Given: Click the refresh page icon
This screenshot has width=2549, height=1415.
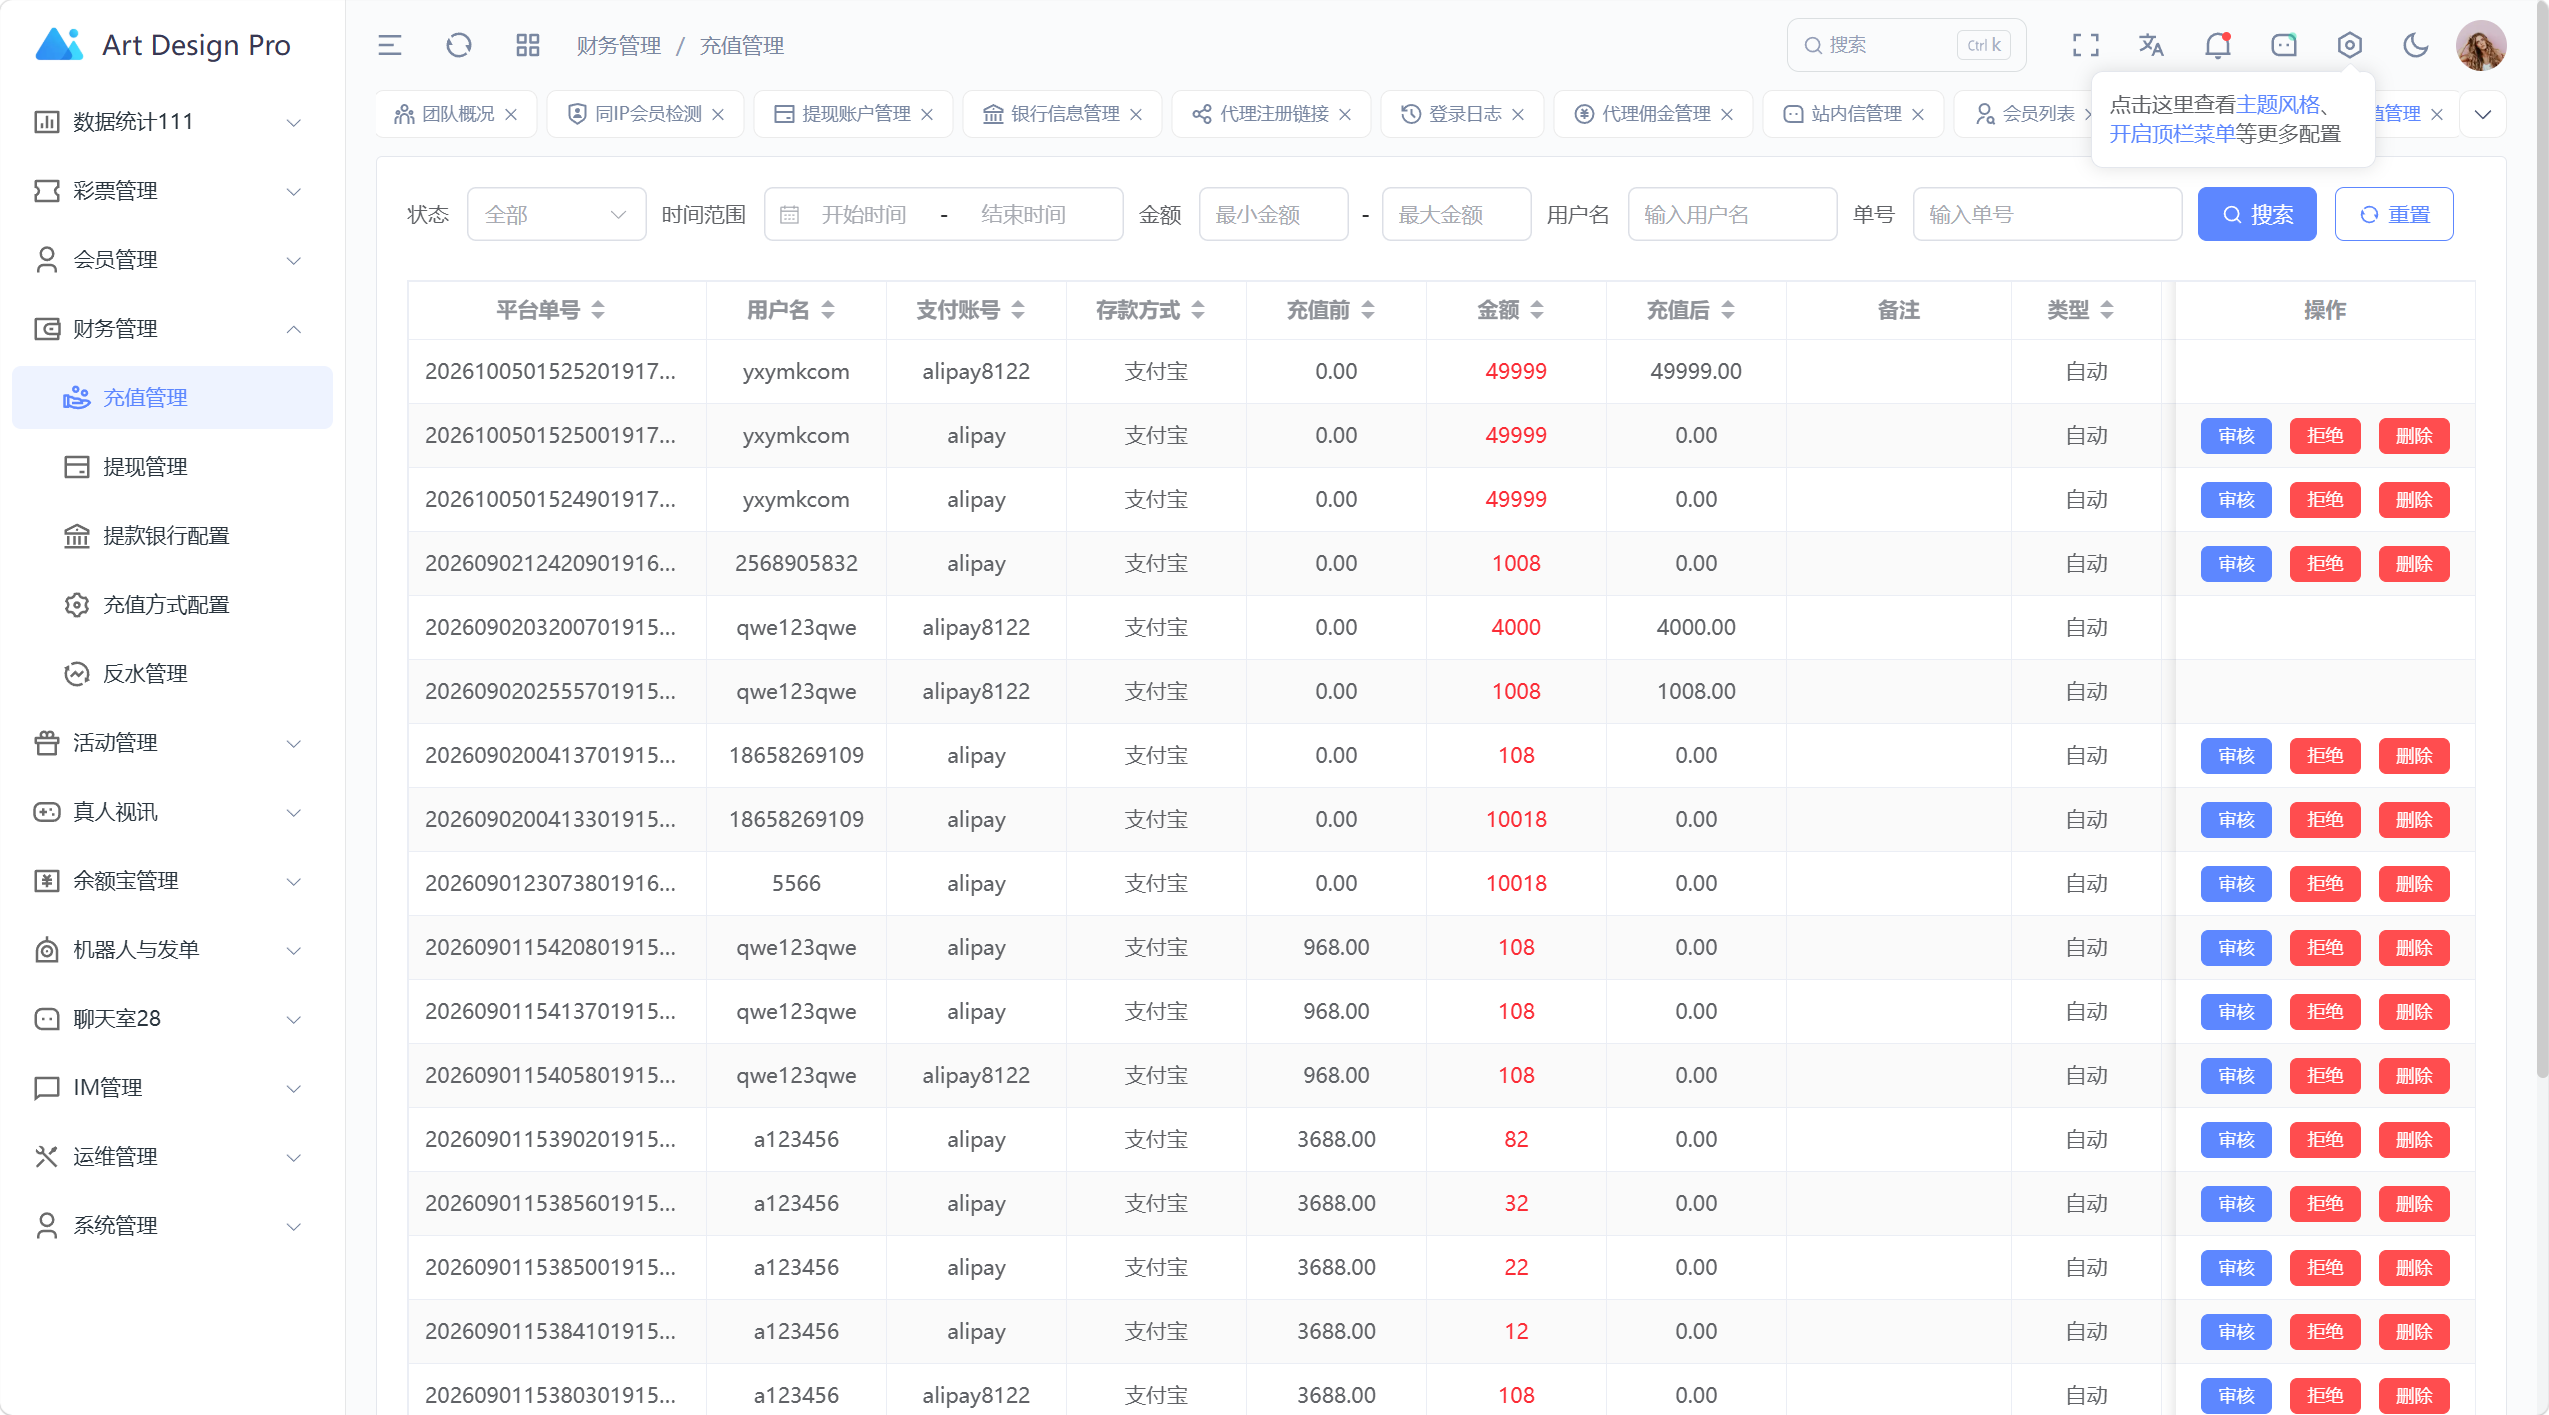Looking at the screenshot, I should click(x=459, y=45).
